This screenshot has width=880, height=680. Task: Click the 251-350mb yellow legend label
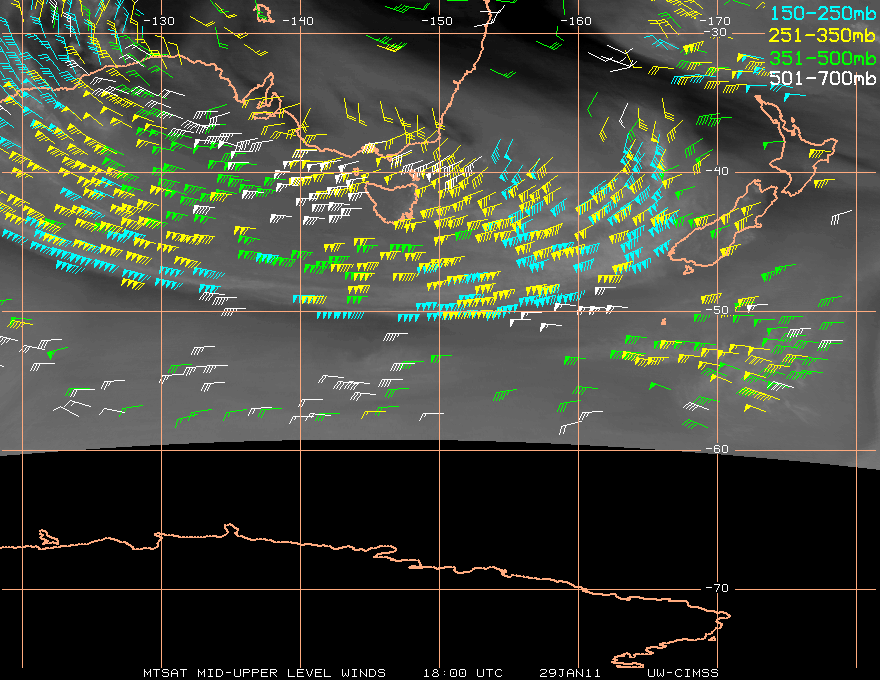coord(822,35)
